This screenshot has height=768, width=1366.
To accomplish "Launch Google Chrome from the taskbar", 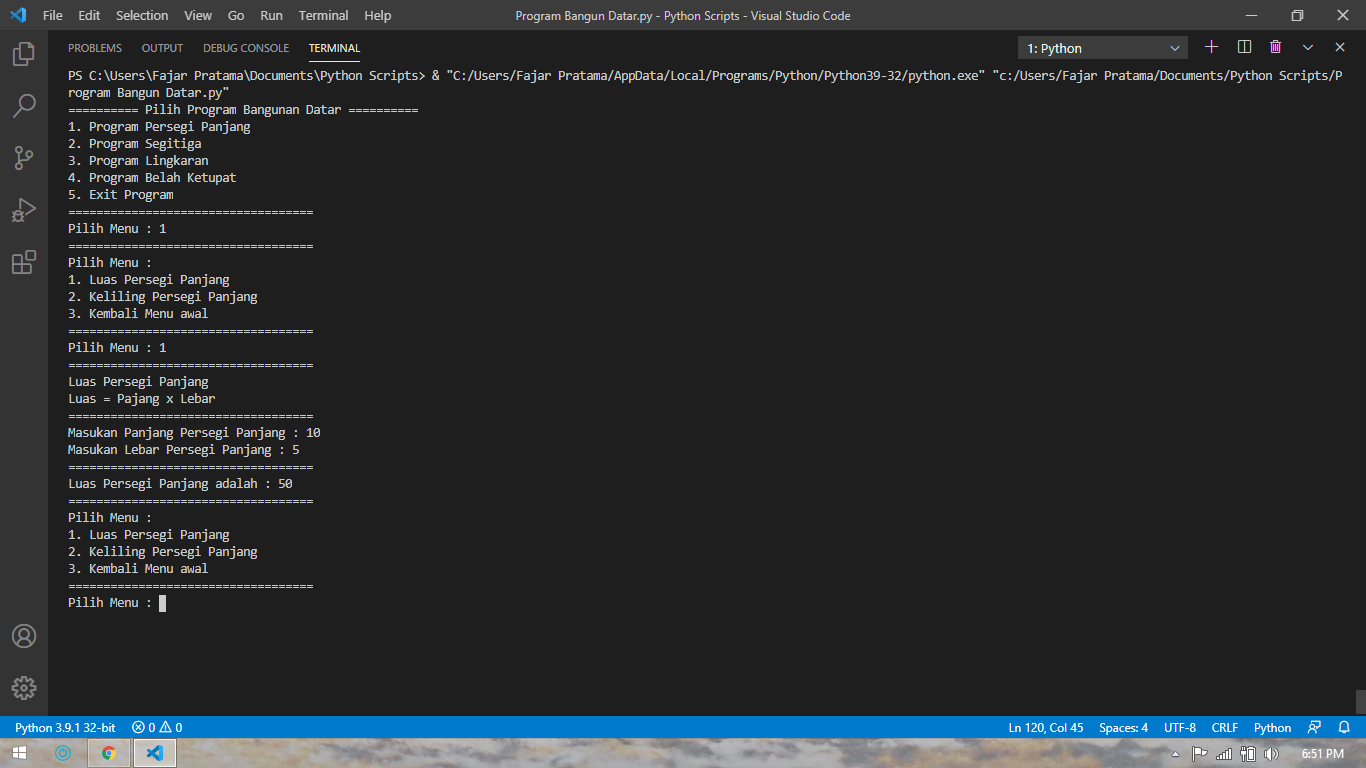I will pyautogui.click(x=108, y=753).
